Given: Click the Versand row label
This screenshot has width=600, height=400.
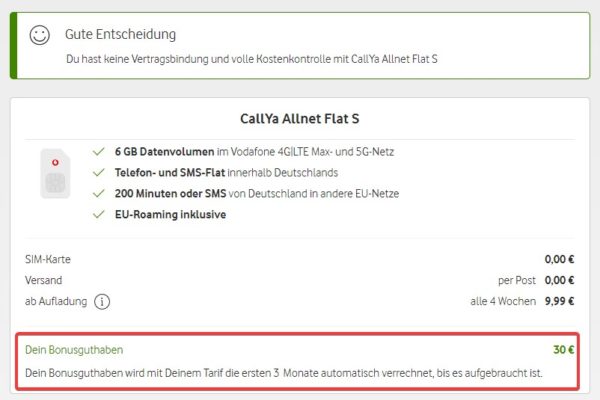Looking at the screenshot, I should [x=43, y=280].
